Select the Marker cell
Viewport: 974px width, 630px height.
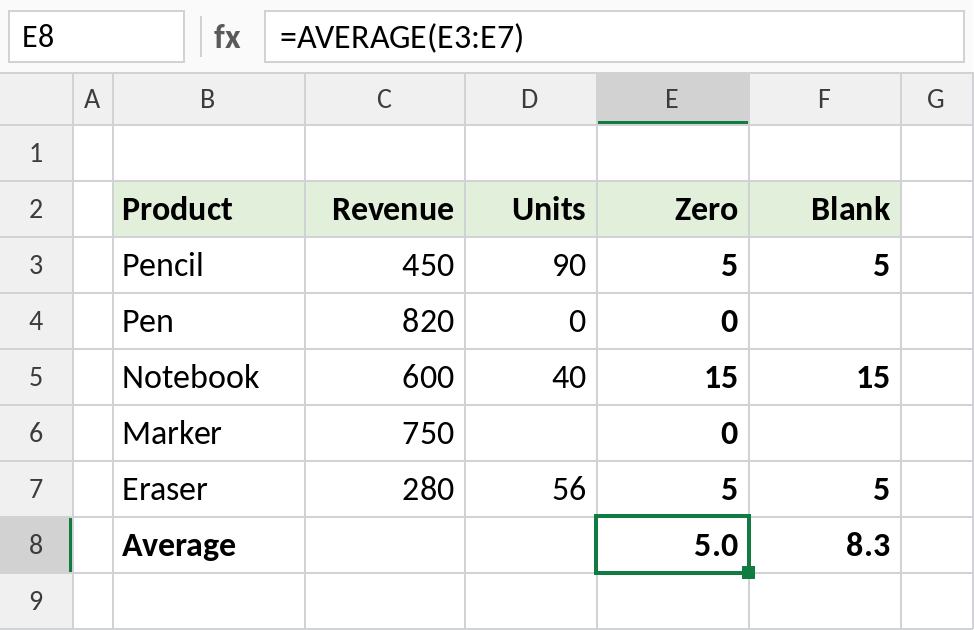(209, 432)
